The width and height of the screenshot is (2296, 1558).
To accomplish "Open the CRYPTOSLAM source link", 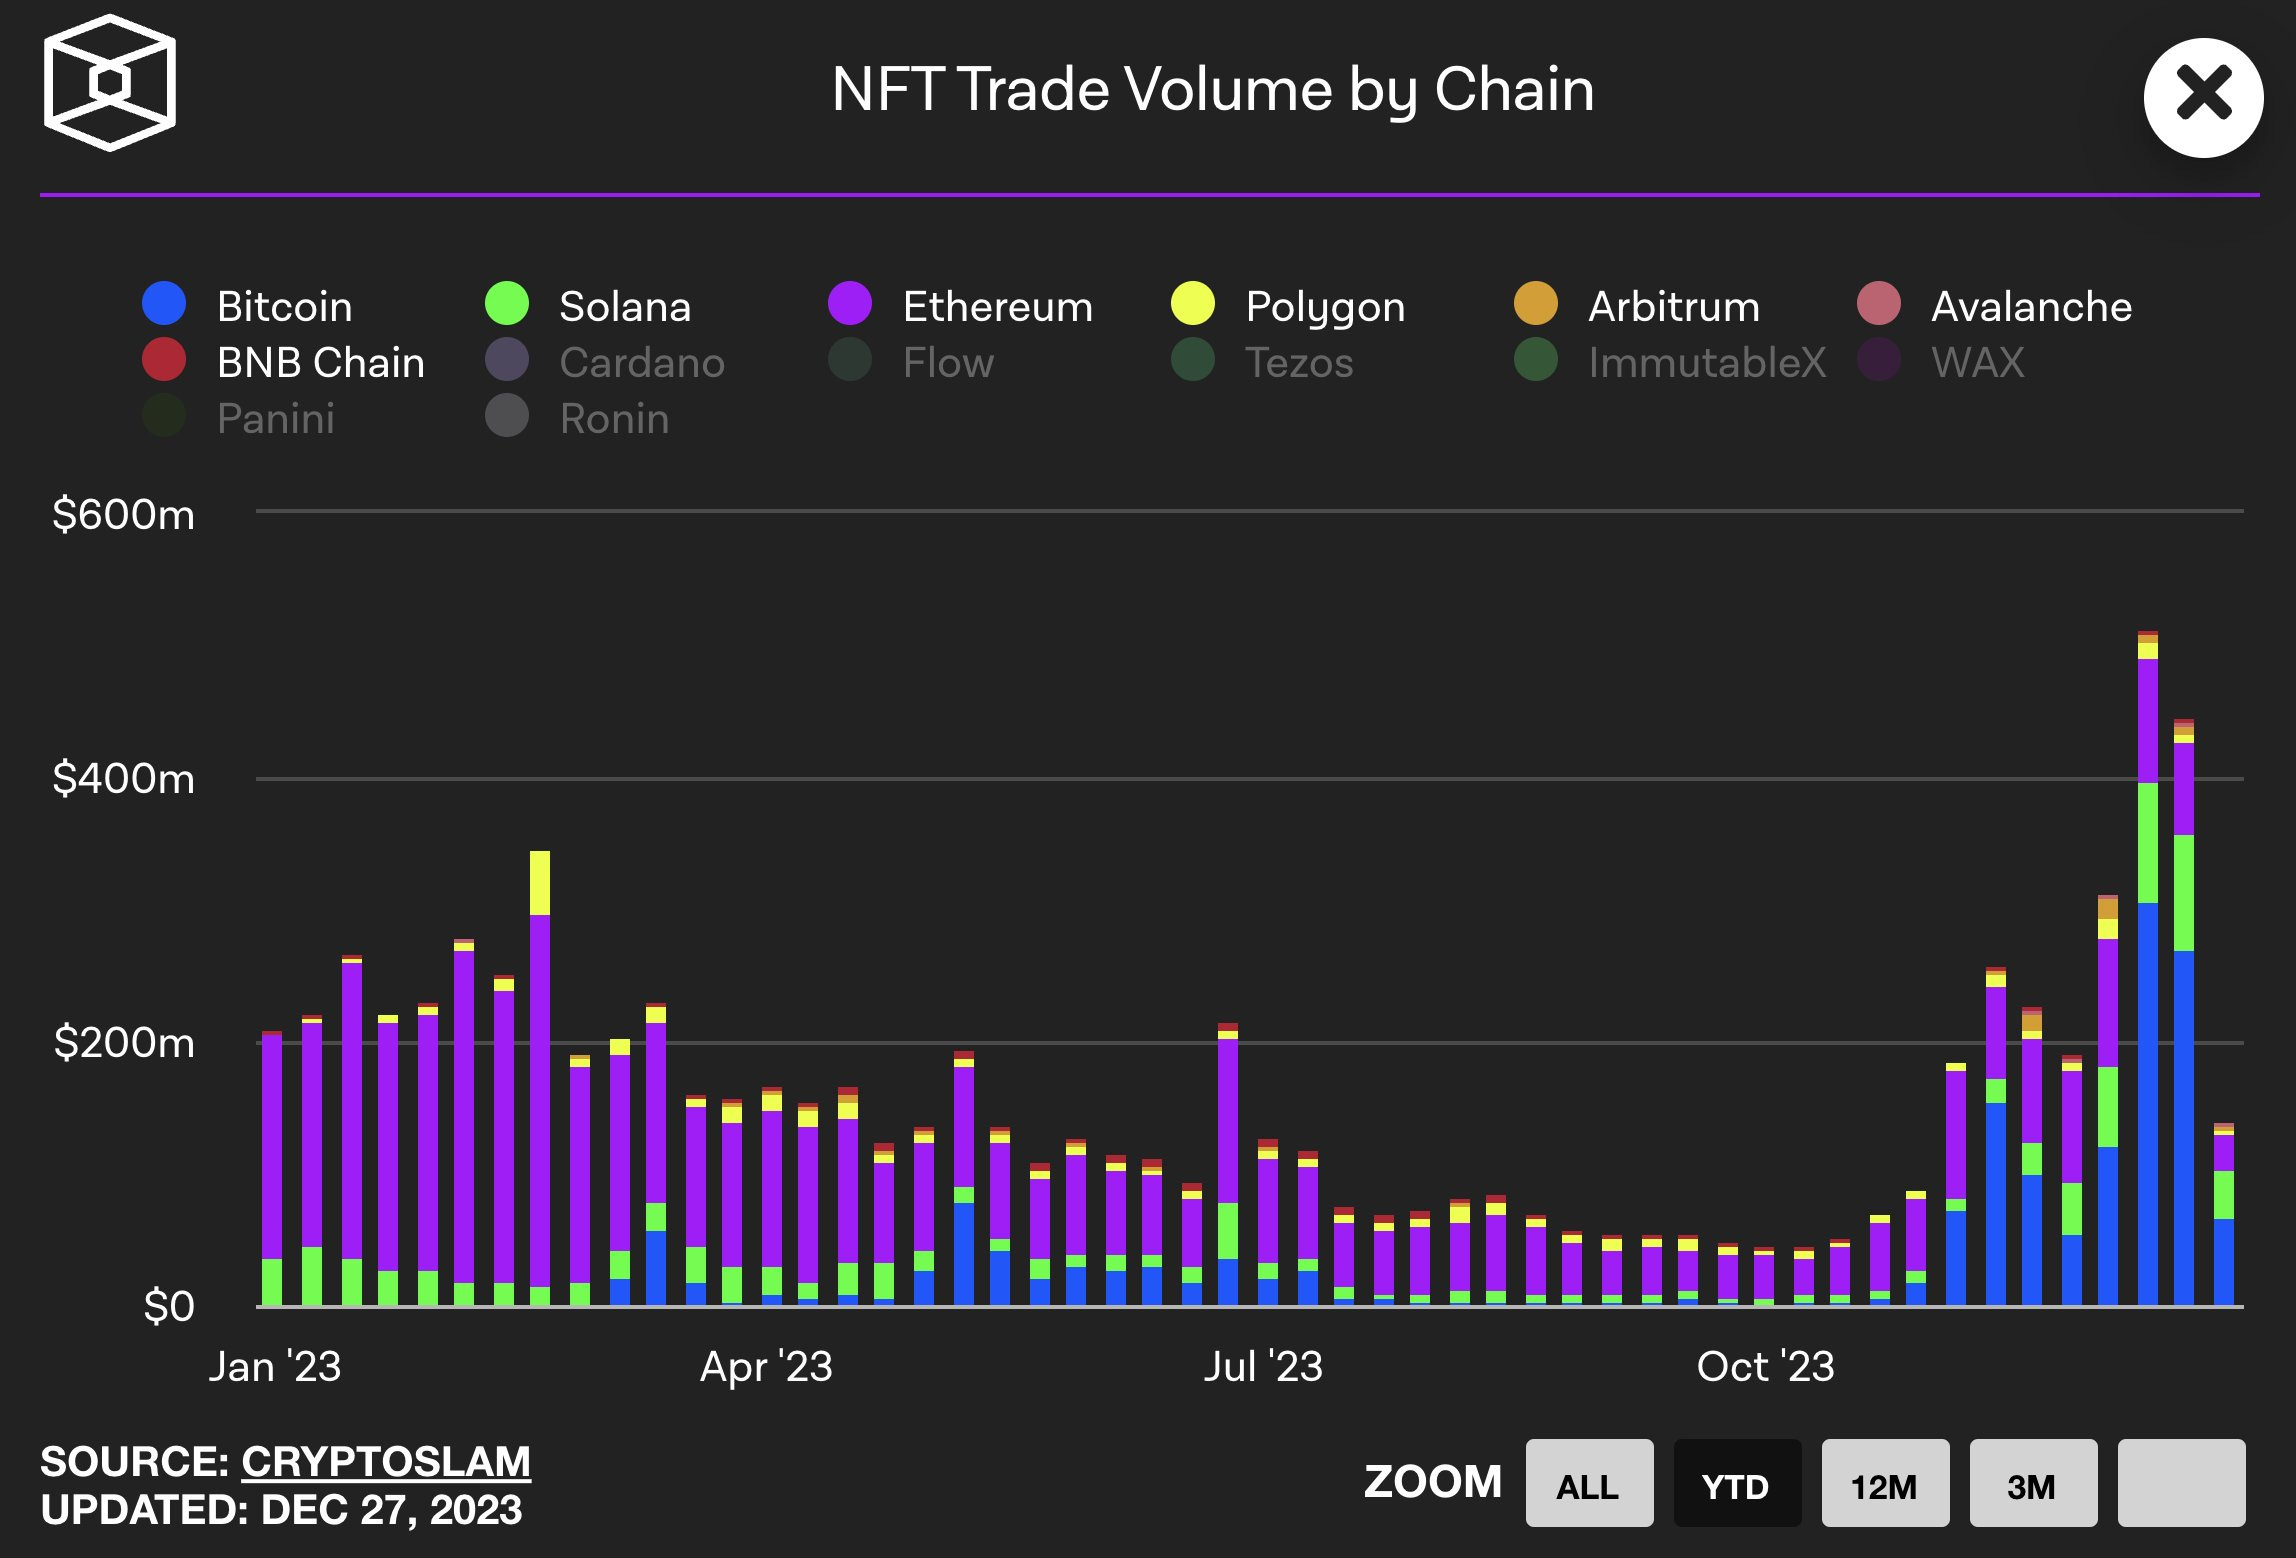I will (385, 1461).
